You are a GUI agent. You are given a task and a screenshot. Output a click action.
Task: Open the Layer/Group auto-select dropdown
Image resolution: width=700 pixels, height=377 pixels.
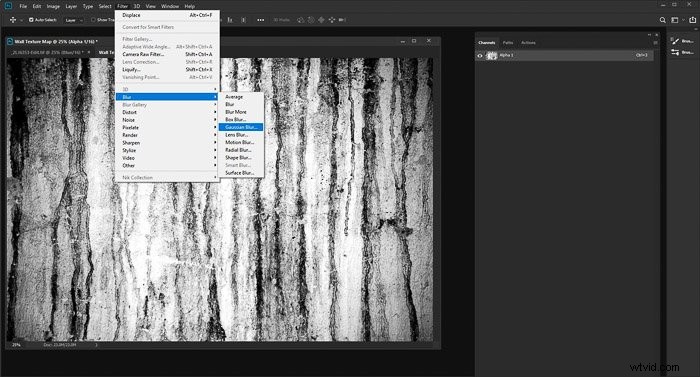[74, 20]
